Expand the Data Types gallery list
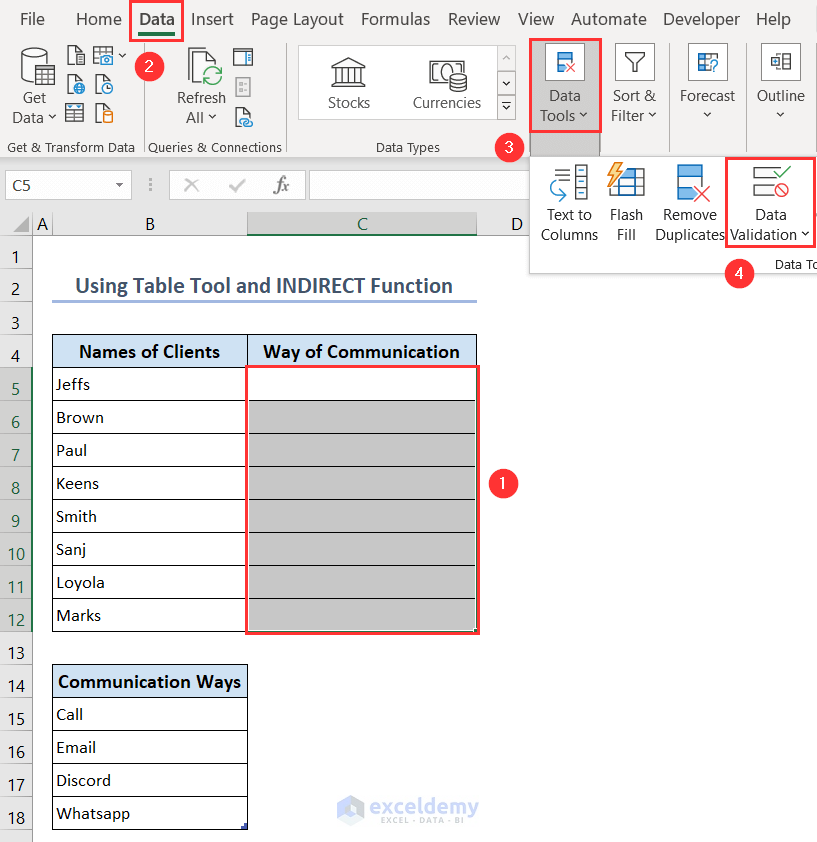 coord(506,105)
